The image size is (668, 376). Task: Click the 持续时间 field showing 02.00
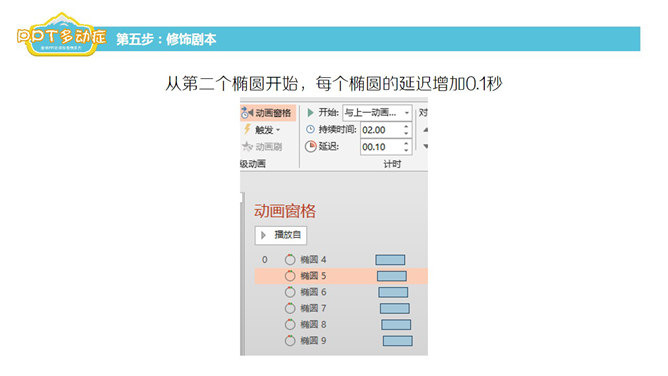click(381, 130)
